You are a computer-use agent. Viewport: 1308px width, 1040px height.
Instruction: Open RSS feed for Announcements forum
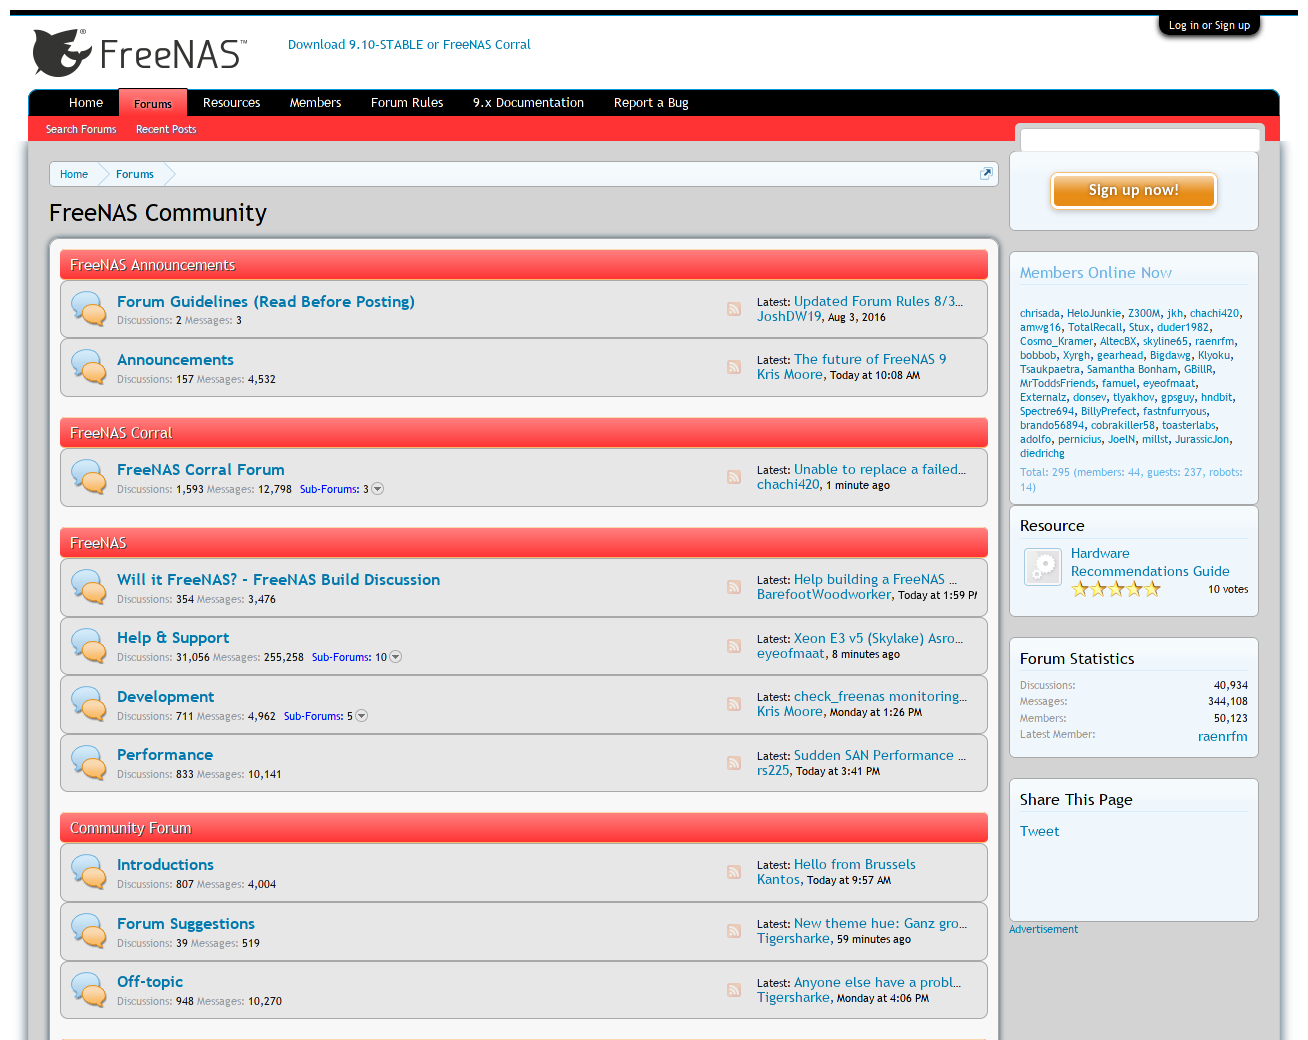pos(734,367)
